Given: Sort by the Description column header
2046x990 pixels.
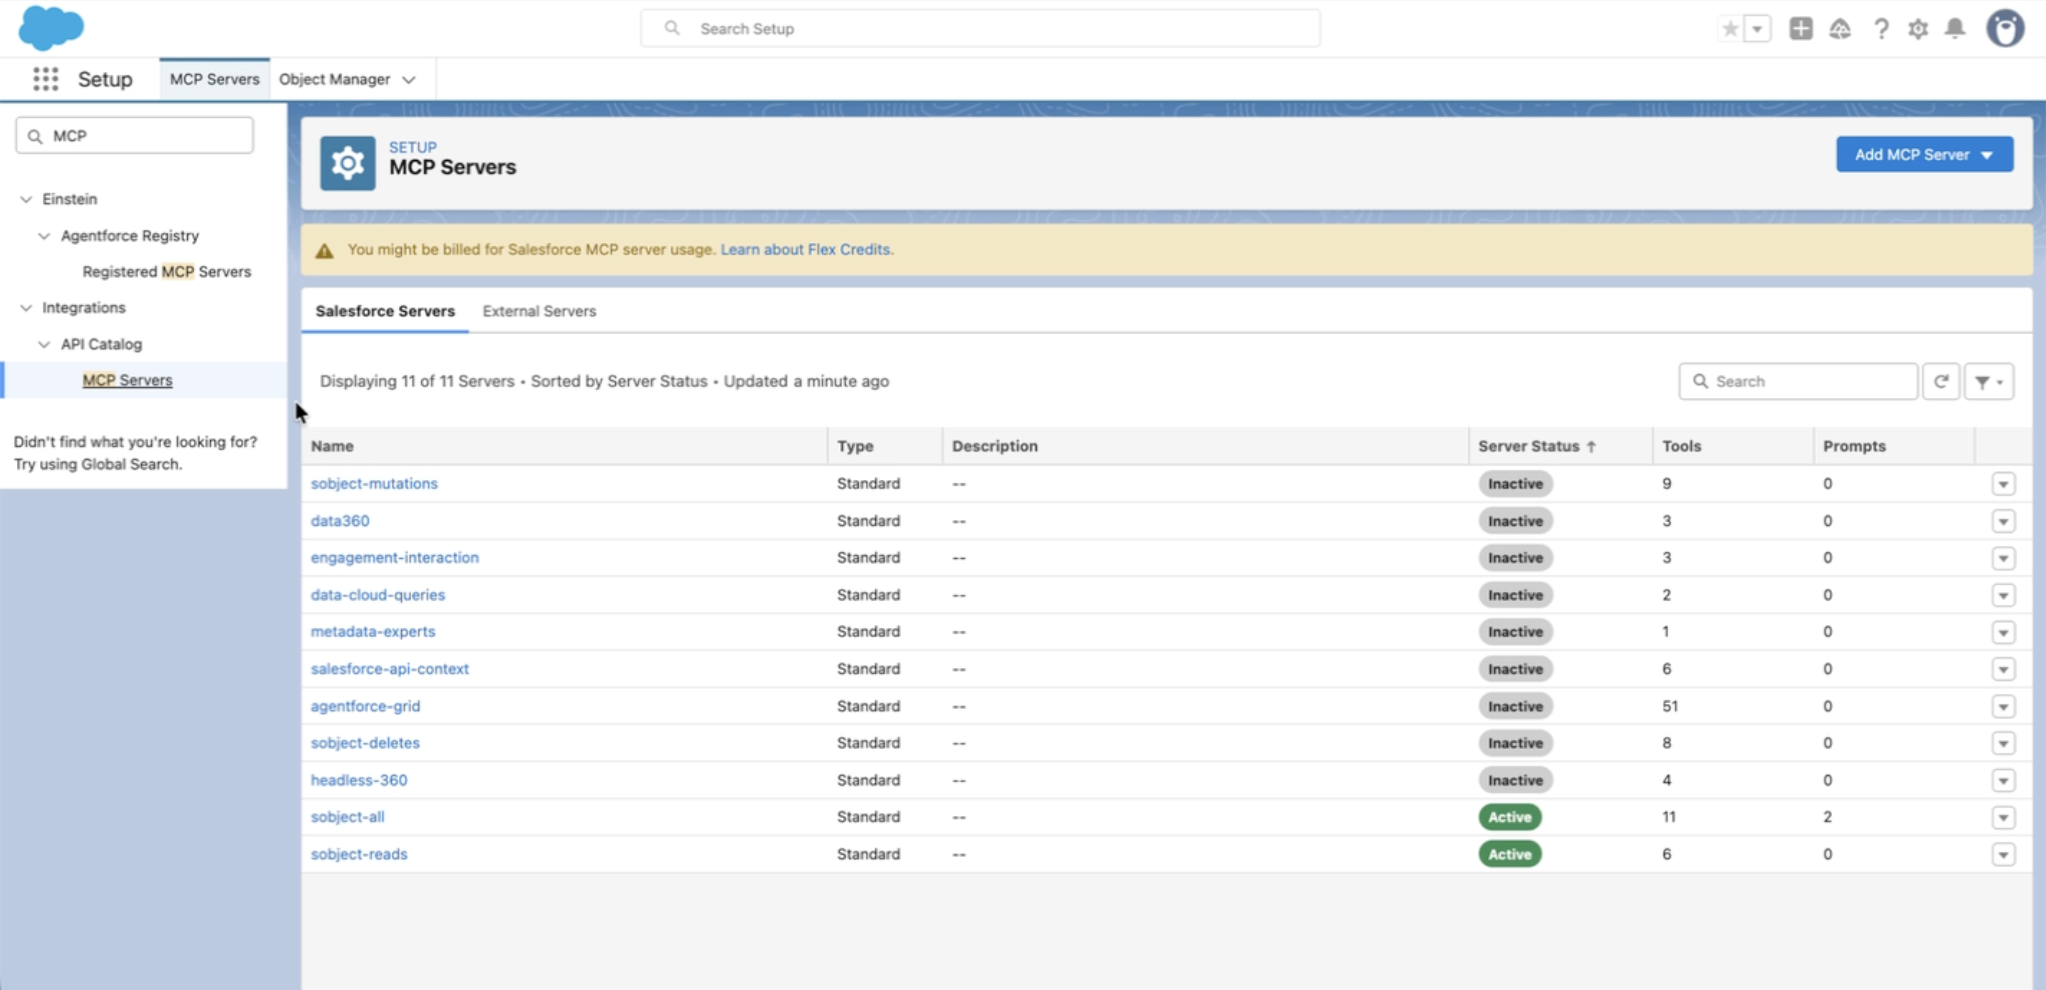Looking at the screenshot, I should (995, 446).
